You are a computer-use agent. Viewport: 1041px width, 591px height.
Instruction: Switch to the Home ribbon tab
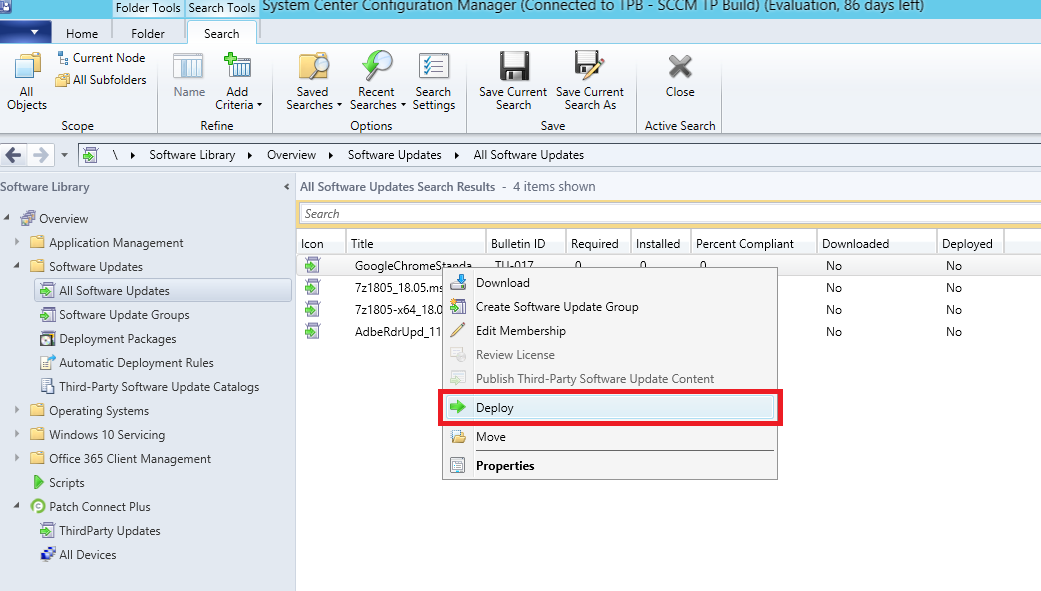[82, 33]
